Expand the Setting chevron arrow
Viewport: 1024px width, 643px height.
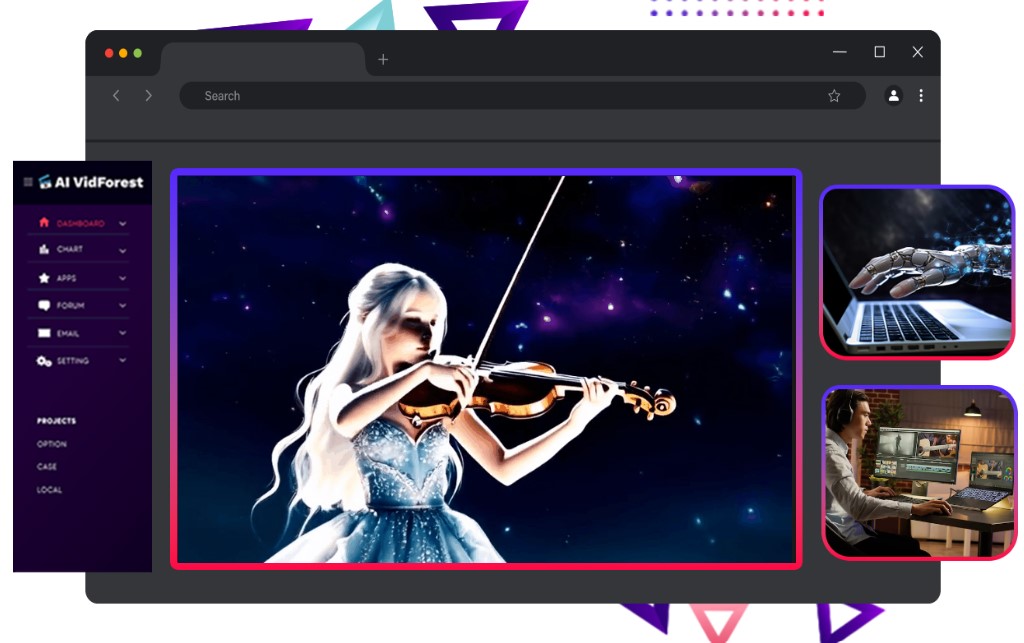coord(123,360)
